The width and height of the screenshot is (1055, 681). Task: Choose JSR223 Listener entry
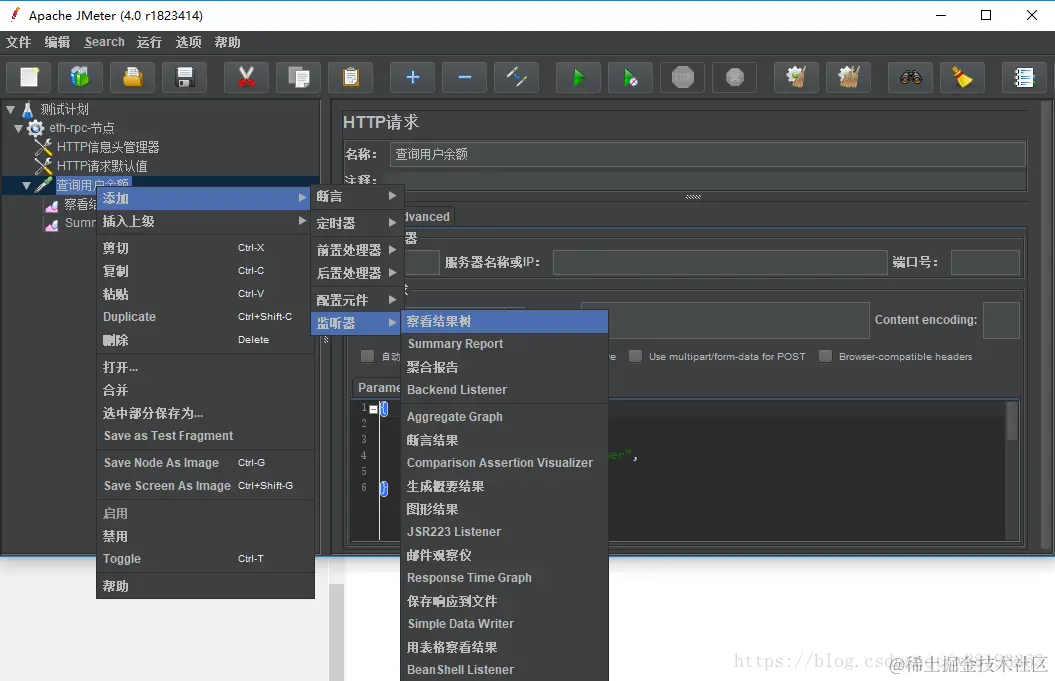(x=505, y=532)
